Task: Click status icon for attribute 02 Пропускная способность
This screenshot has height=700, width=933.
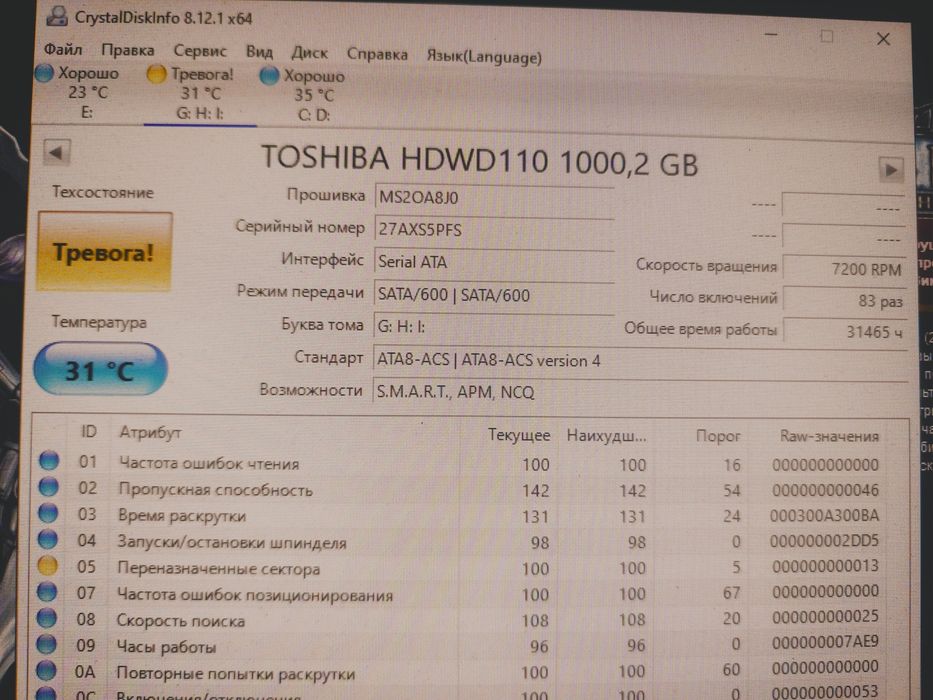Action: pyautogui.click(x=49, y=486)
